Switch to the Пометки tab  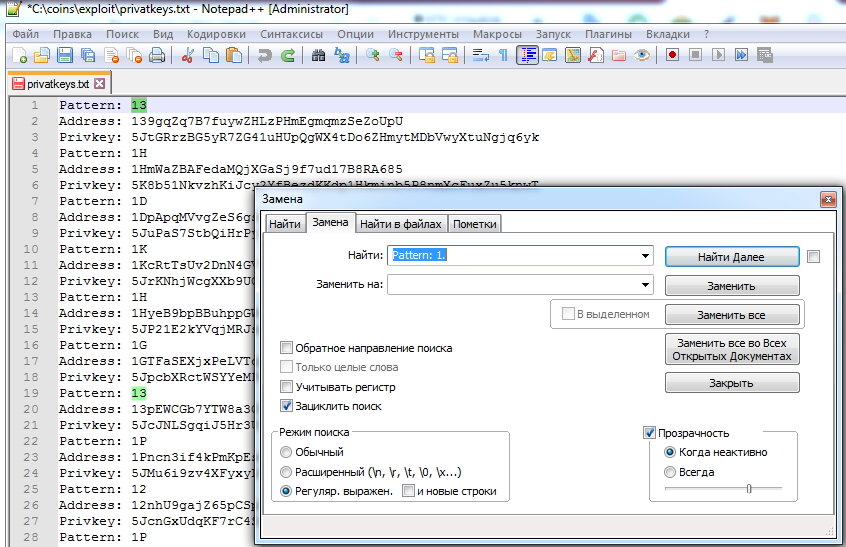[474, 224]
